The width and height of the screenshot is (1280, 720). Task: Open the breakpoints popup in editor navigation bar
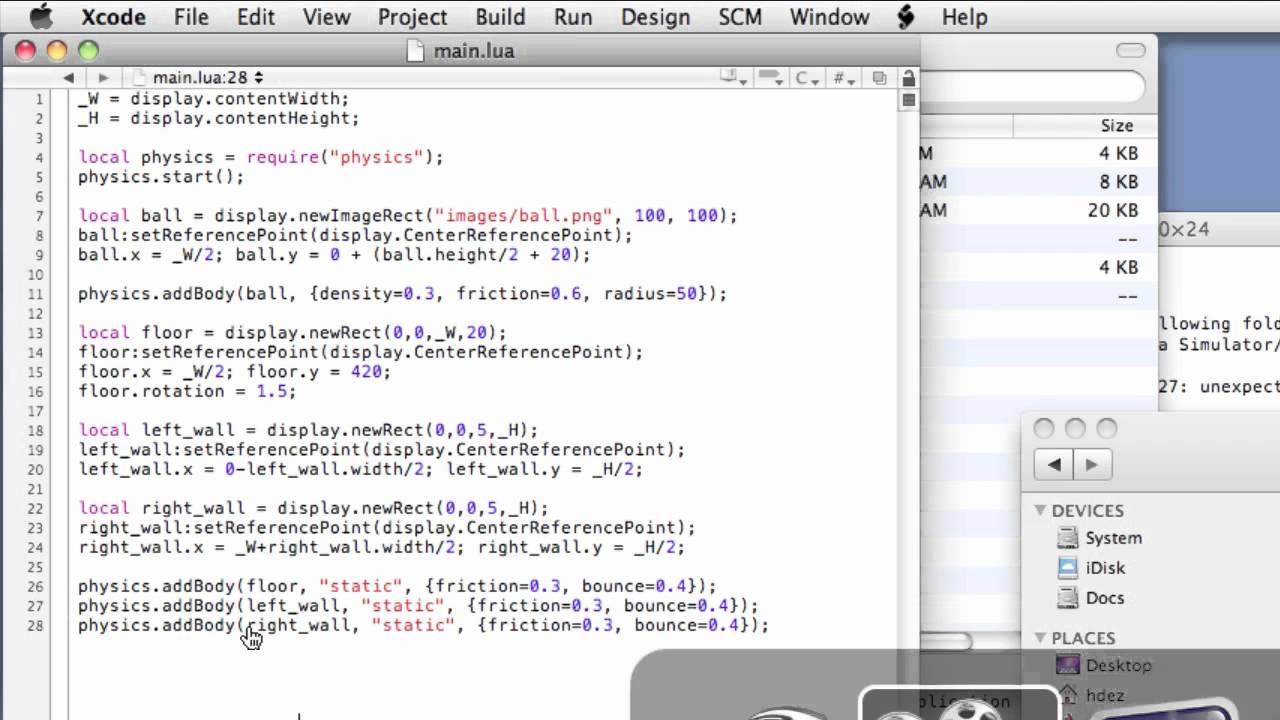point(769,78)
